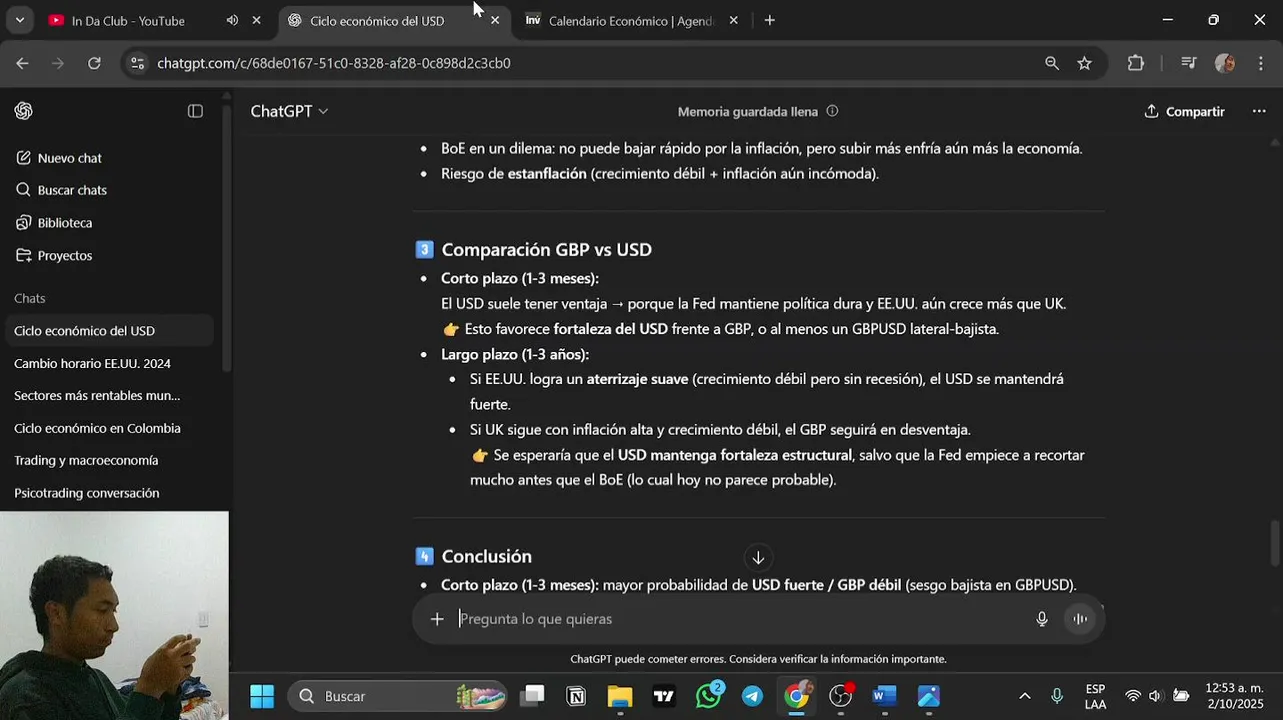Click the info icon beside Memoria guardada llena
This screenshot has width=1283, height=720.
tap(832, 111)
